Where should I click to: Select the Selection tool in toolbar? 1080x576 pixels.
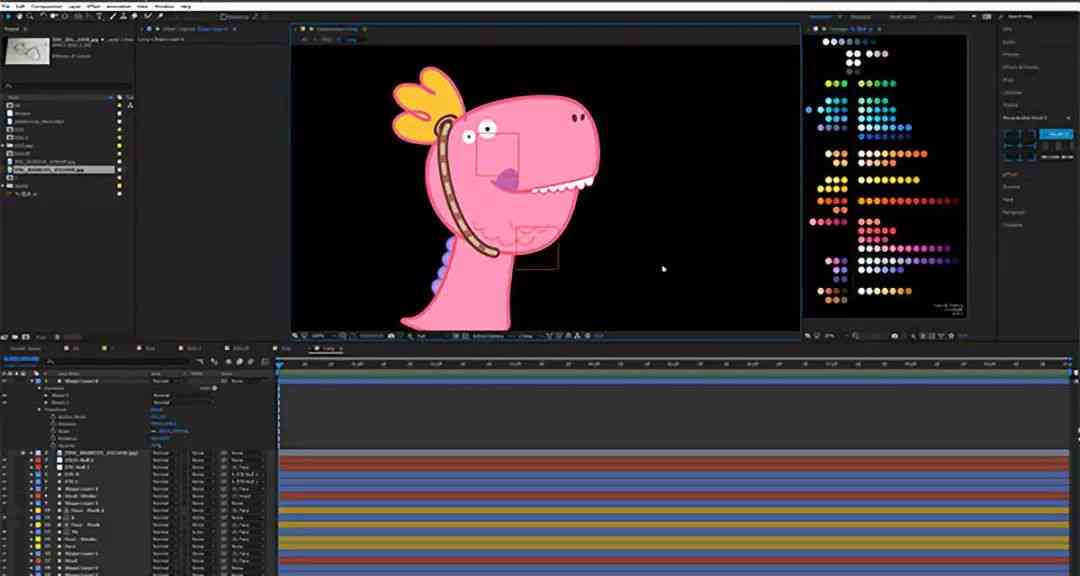coord(8,16)
